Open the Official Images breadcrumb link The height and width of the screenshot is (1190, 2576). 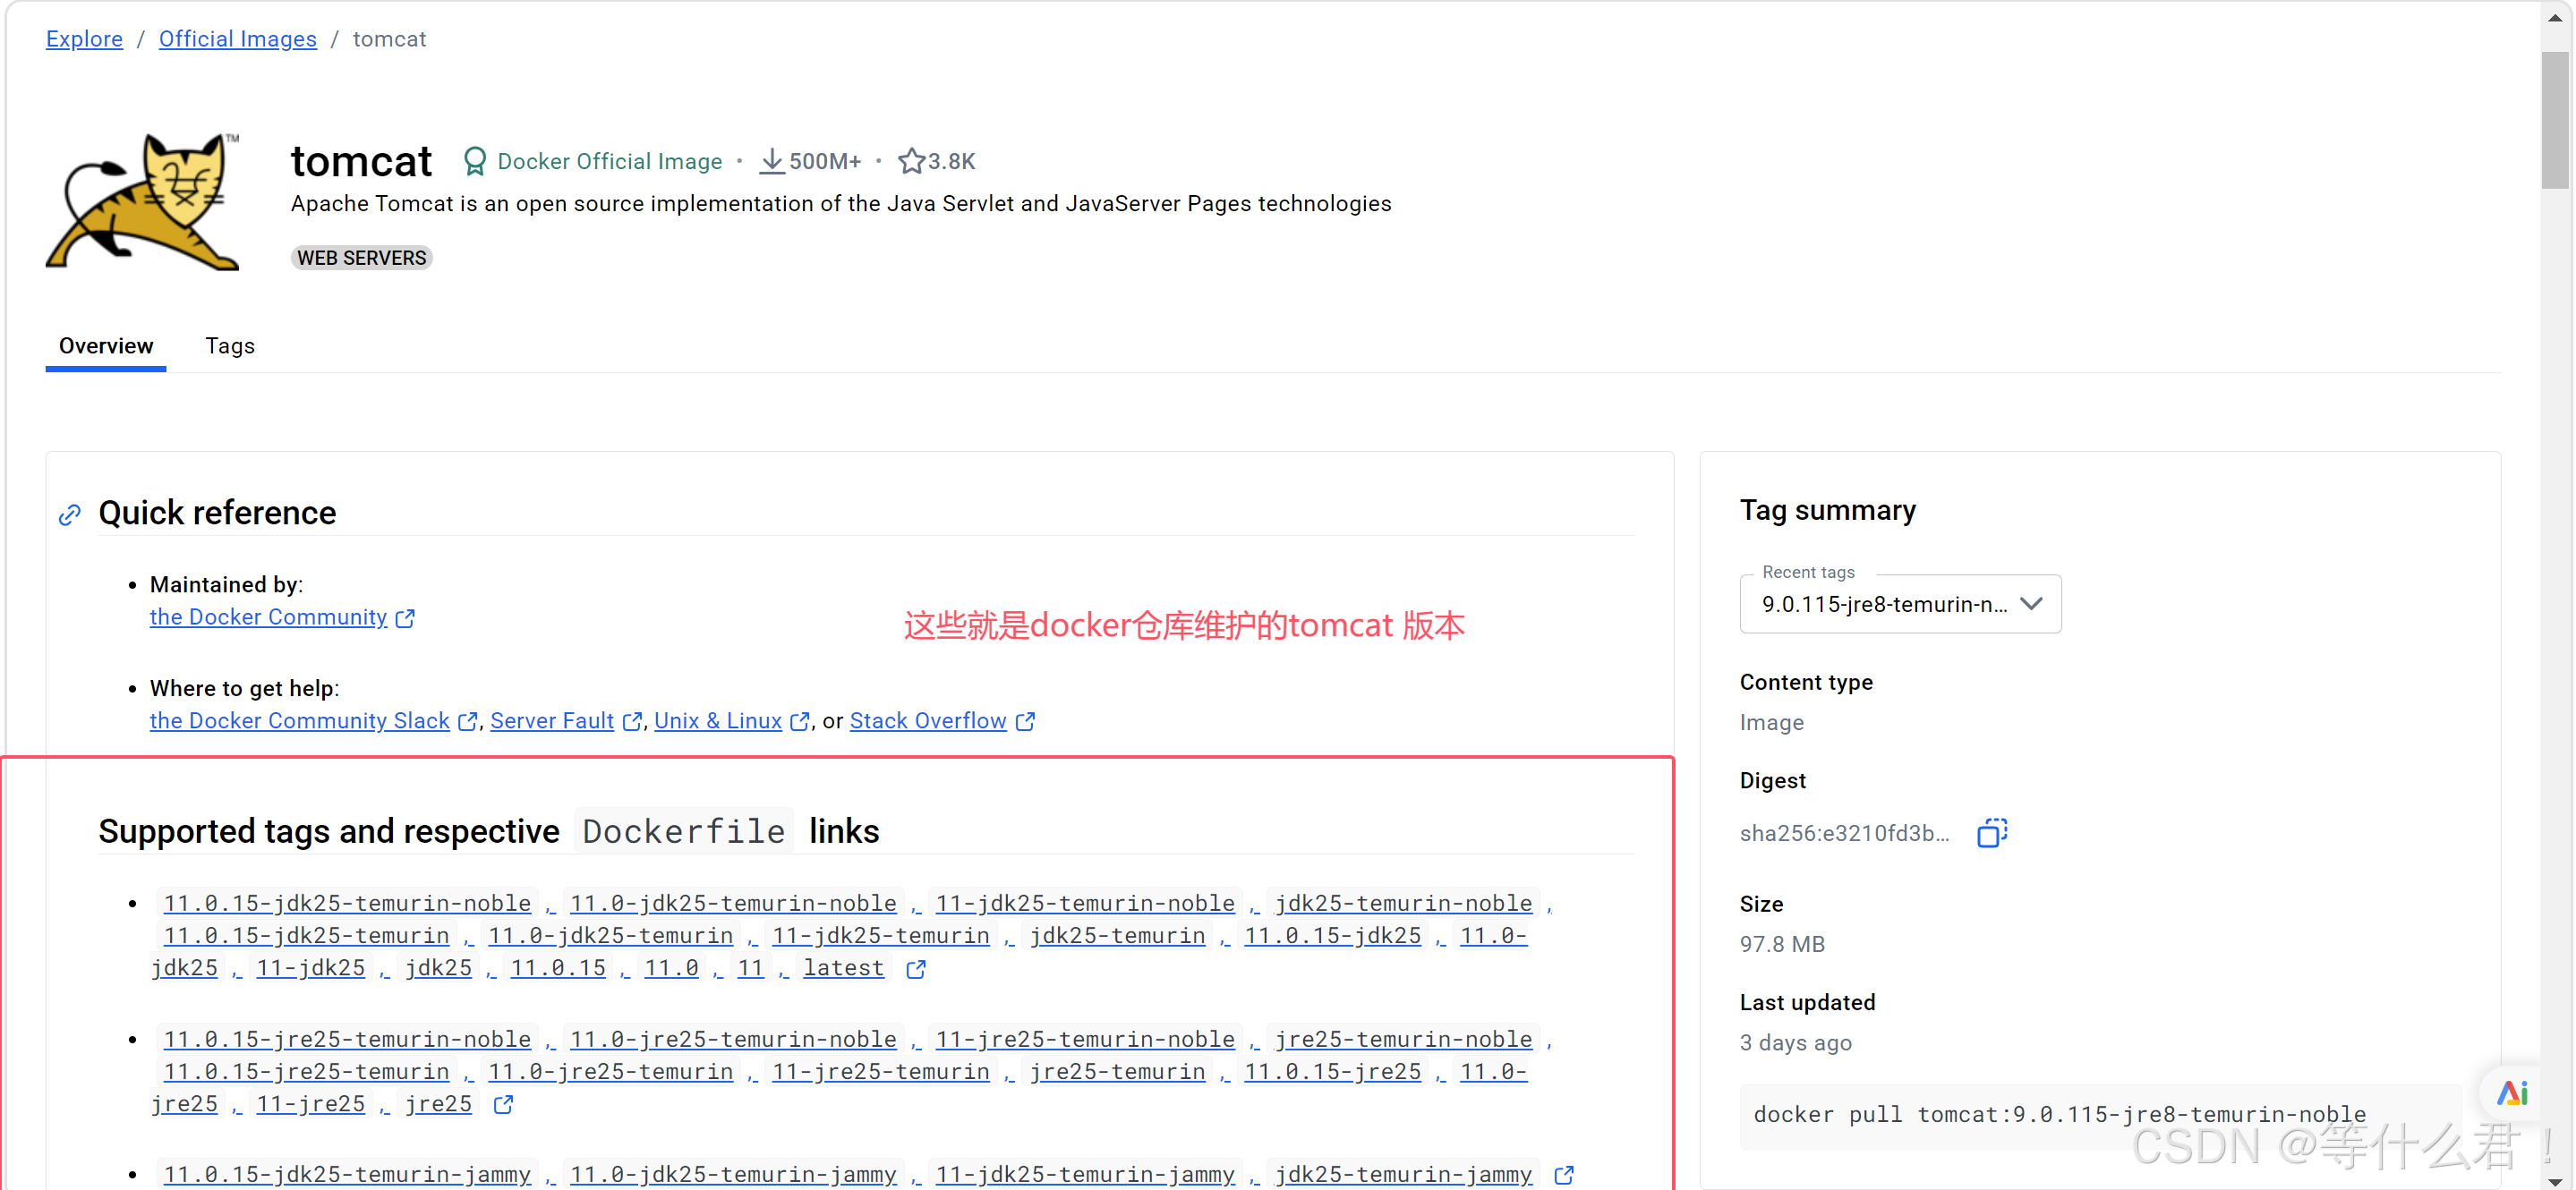click(x=237, y=39)
